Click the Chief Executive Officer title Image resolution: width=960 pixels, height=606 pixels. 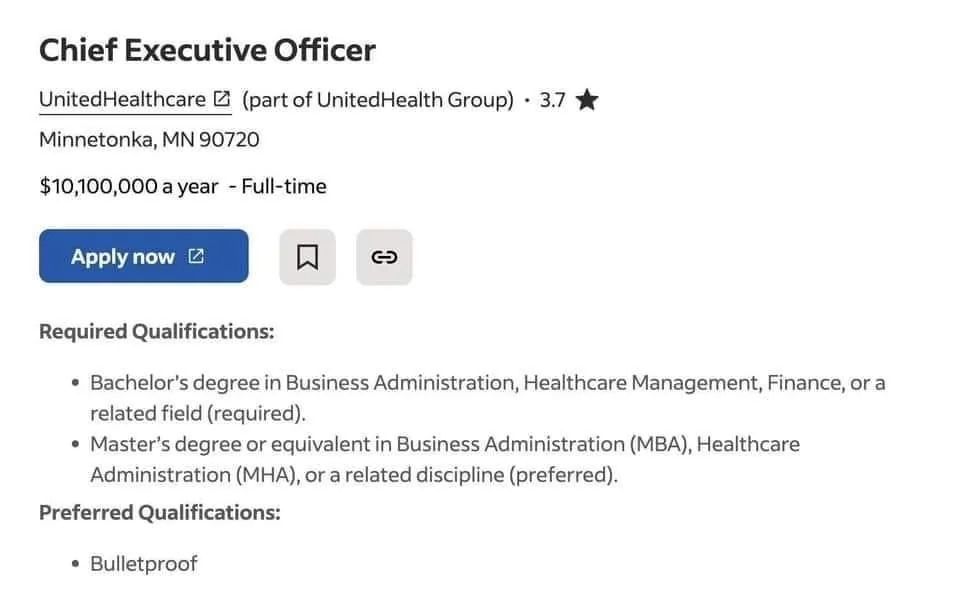[x=207, y=50]
